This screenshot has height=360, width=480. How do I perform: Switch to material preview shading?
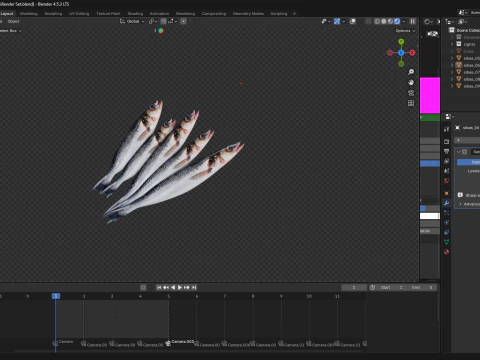coord(390,21)
